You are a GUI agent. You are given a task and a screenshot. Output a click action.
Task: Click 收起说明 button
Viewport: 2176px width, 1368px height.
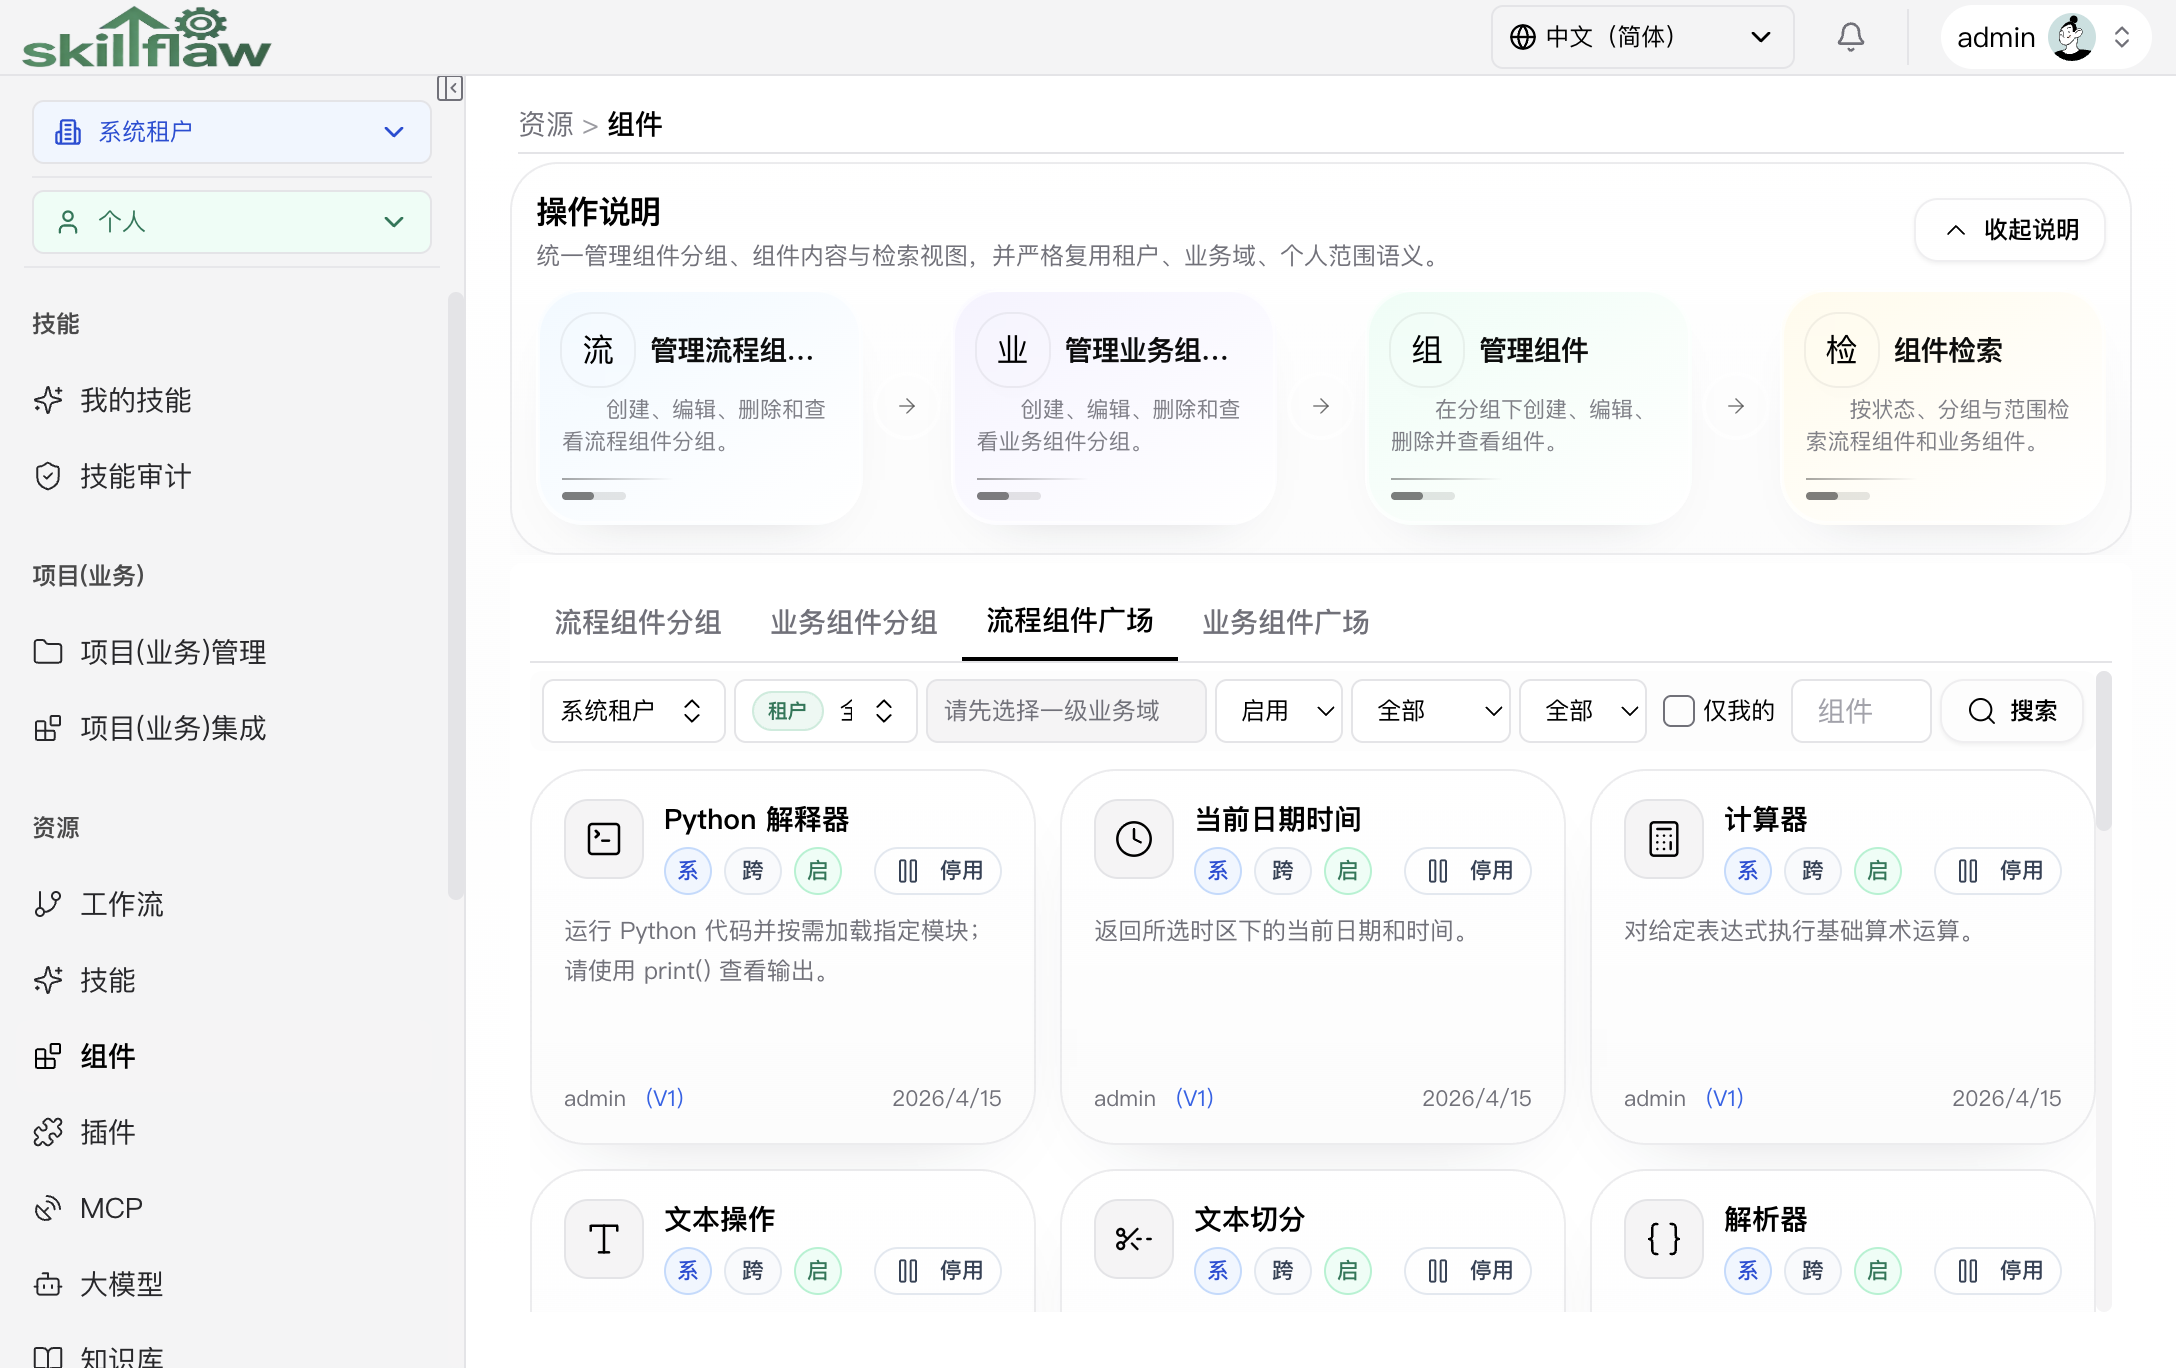[2010, 230]
